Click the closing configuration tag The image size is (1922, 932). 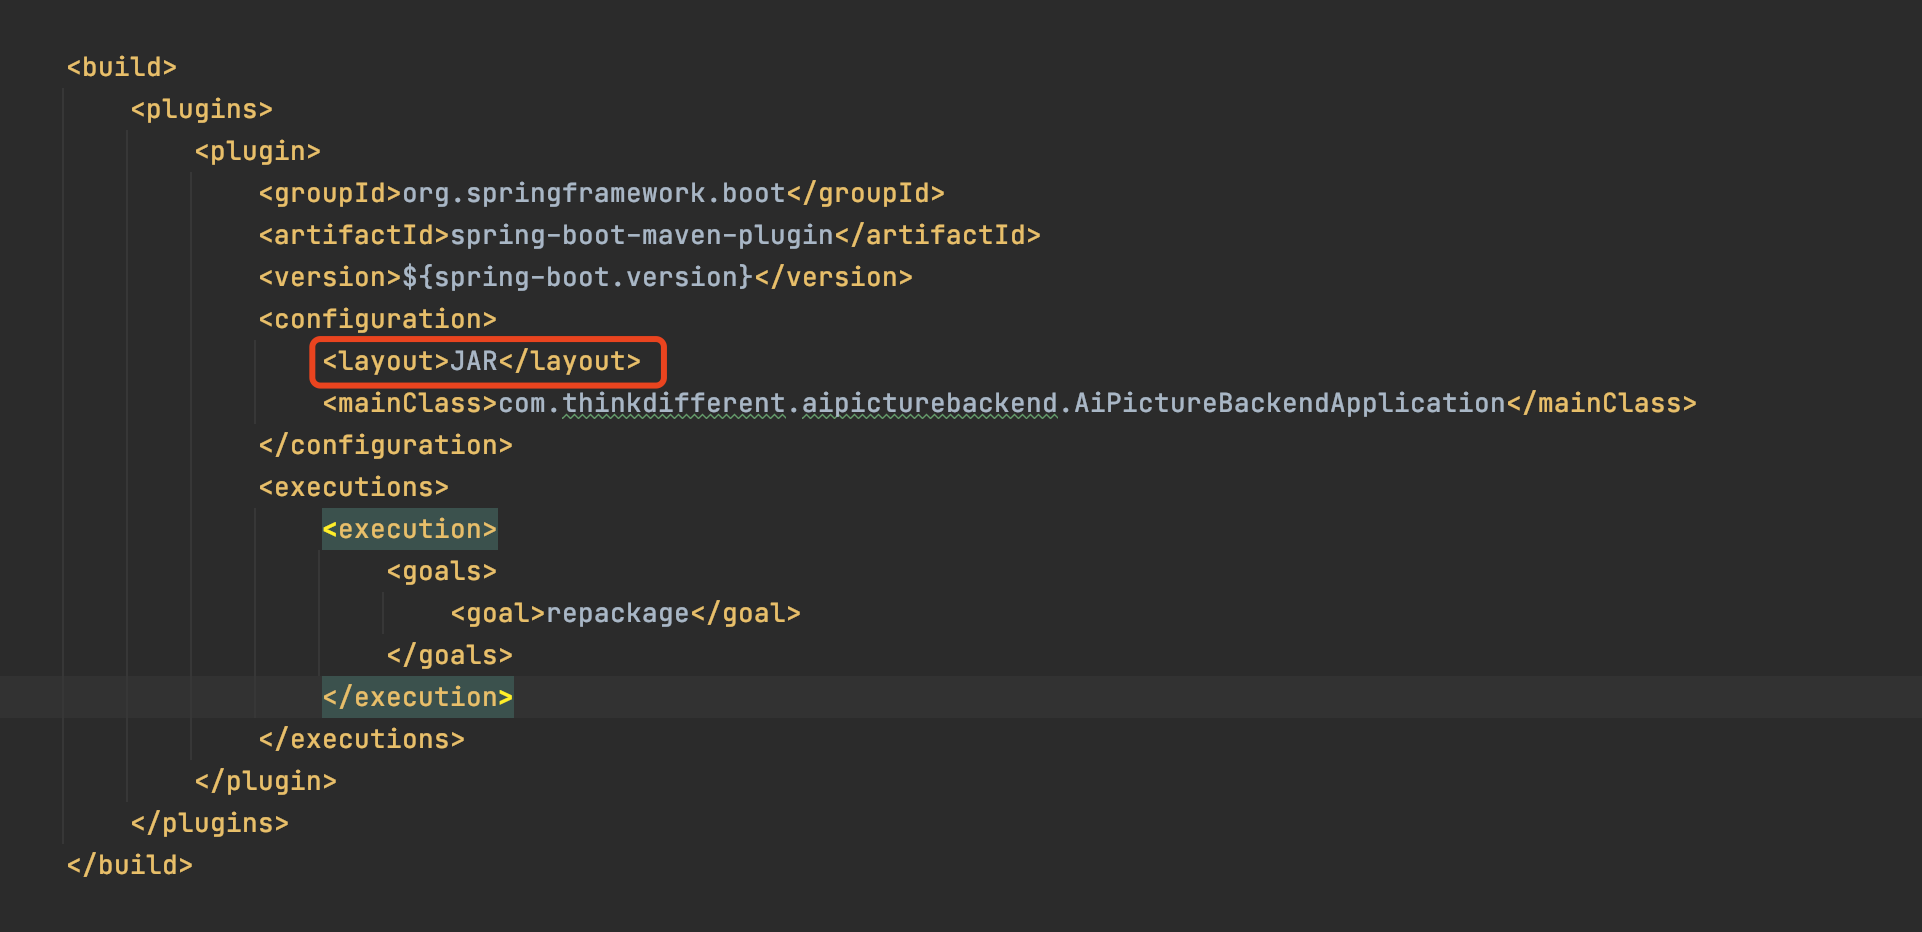[385, 445]
